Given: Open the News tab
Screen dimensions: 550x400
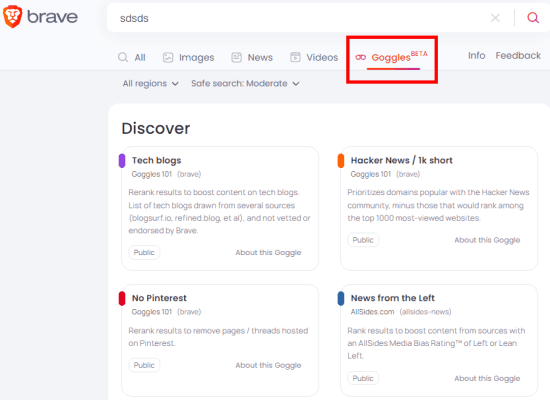Looking at the screenshot, I should 252,57.
